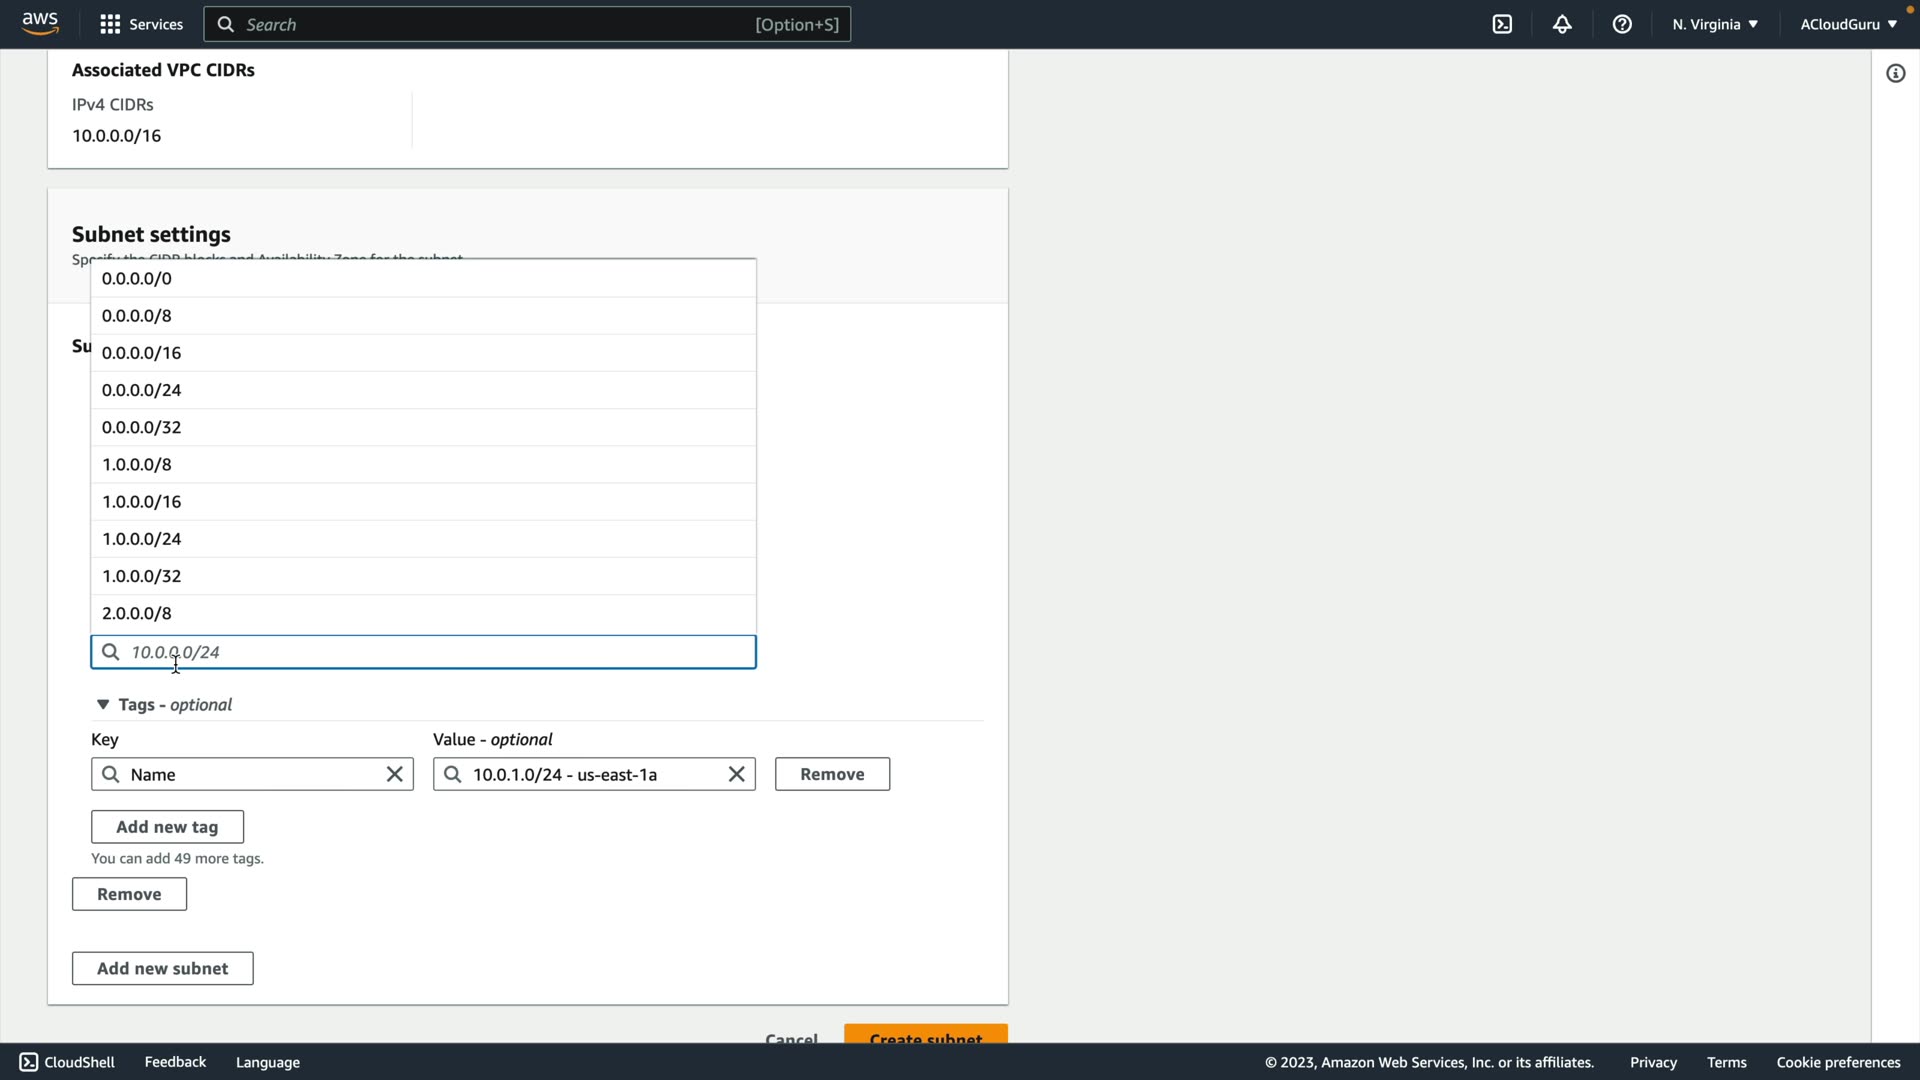Select the 0.0.0.0/24 CIDR option
Image resolution: width=1920 pixels, height=1080 pixels.
(141, 390)
